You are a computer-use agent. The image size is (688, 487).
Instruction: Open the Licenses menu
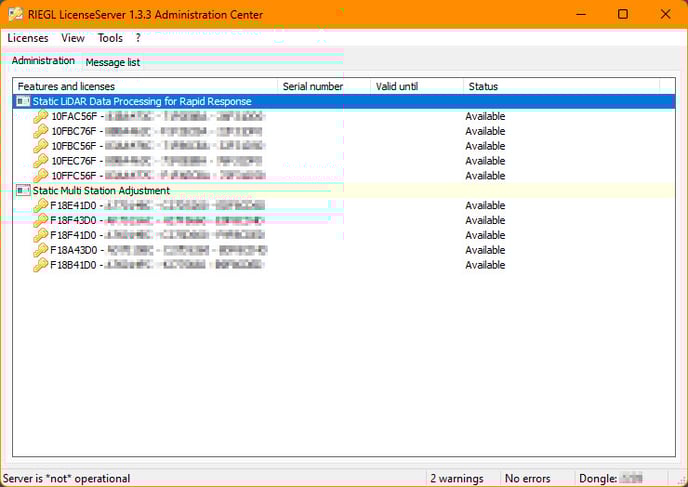coord(28,38)
